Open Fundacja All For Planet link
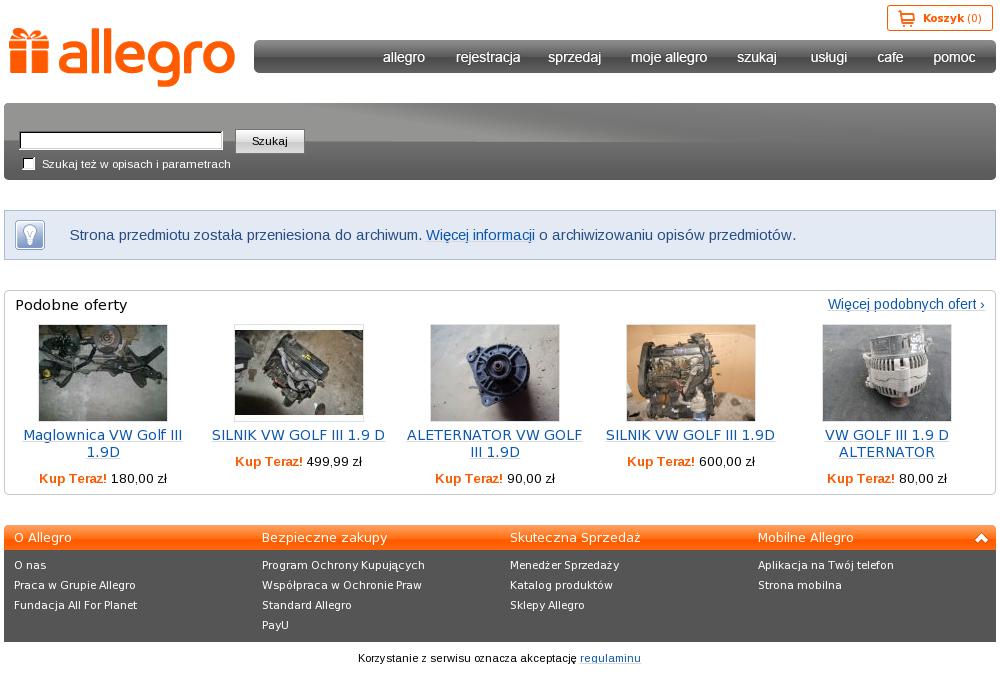This screenshot has height=678, width=1000. (75, 605)
